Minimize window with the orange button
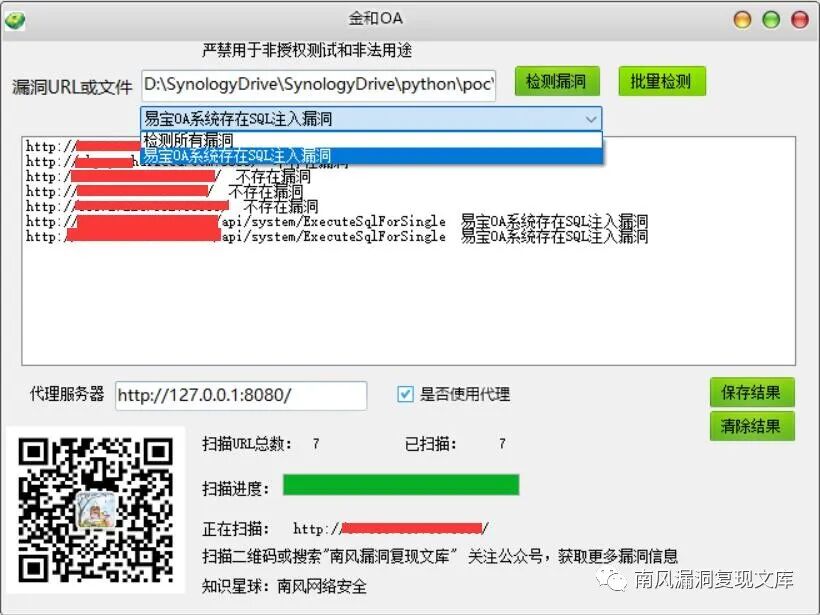820x615 pixels. click(743, 20)
